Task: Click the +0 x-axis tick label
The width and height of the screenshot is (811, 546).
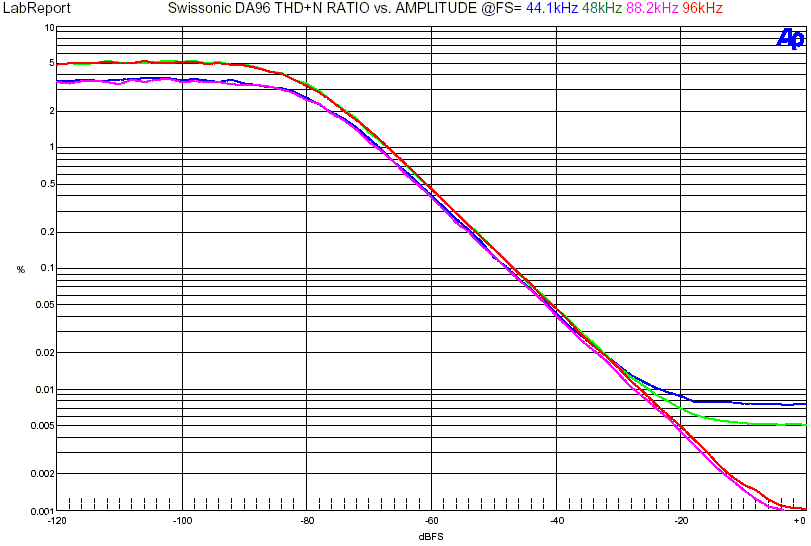Action: point(800,521)
